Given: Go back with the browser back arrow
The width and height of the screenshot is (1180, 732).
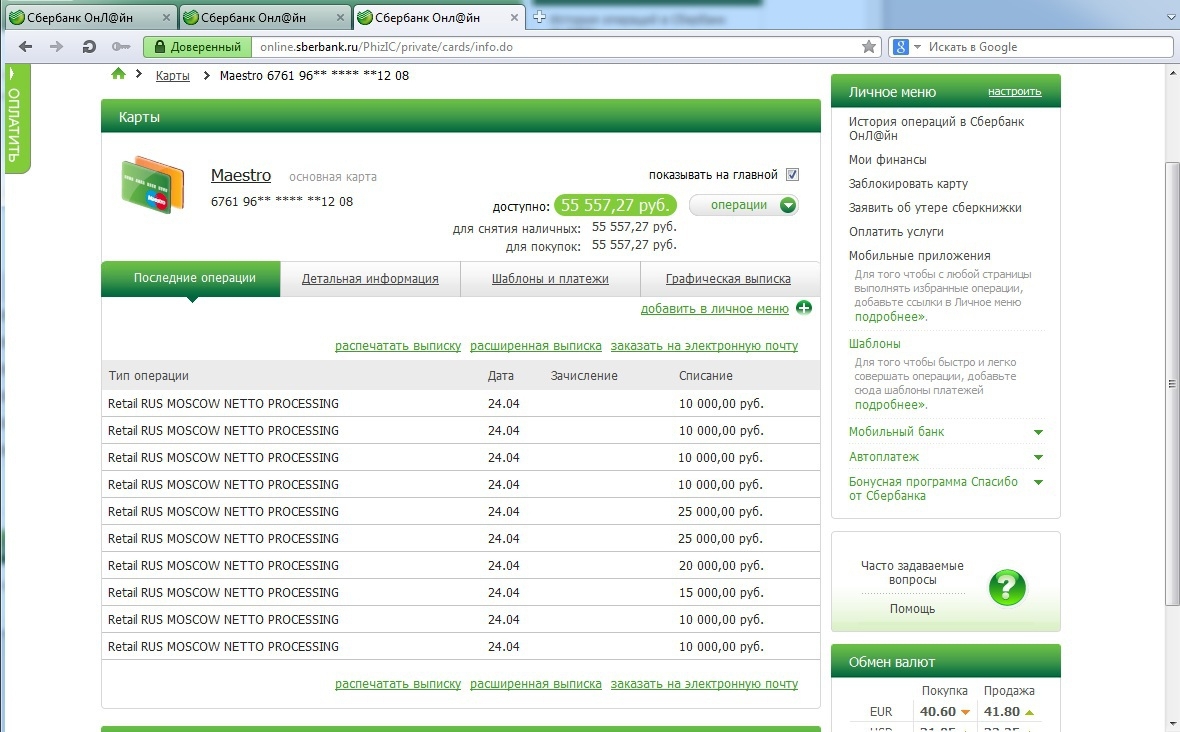Looking at the screenshot, I should 26,47.
